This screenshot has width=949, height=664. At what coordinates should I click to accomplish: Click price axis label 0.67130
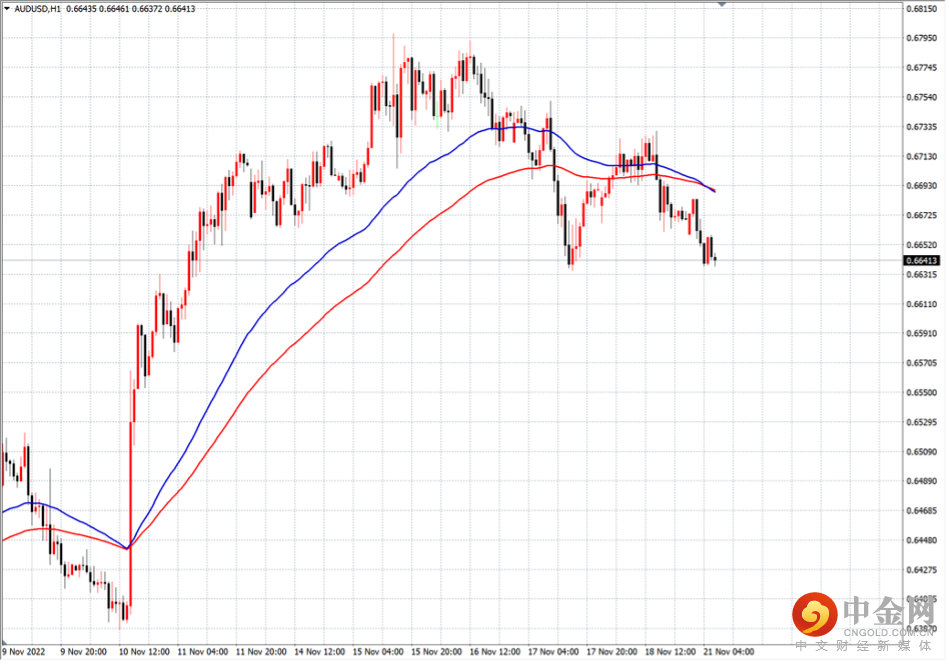point(921,157)
